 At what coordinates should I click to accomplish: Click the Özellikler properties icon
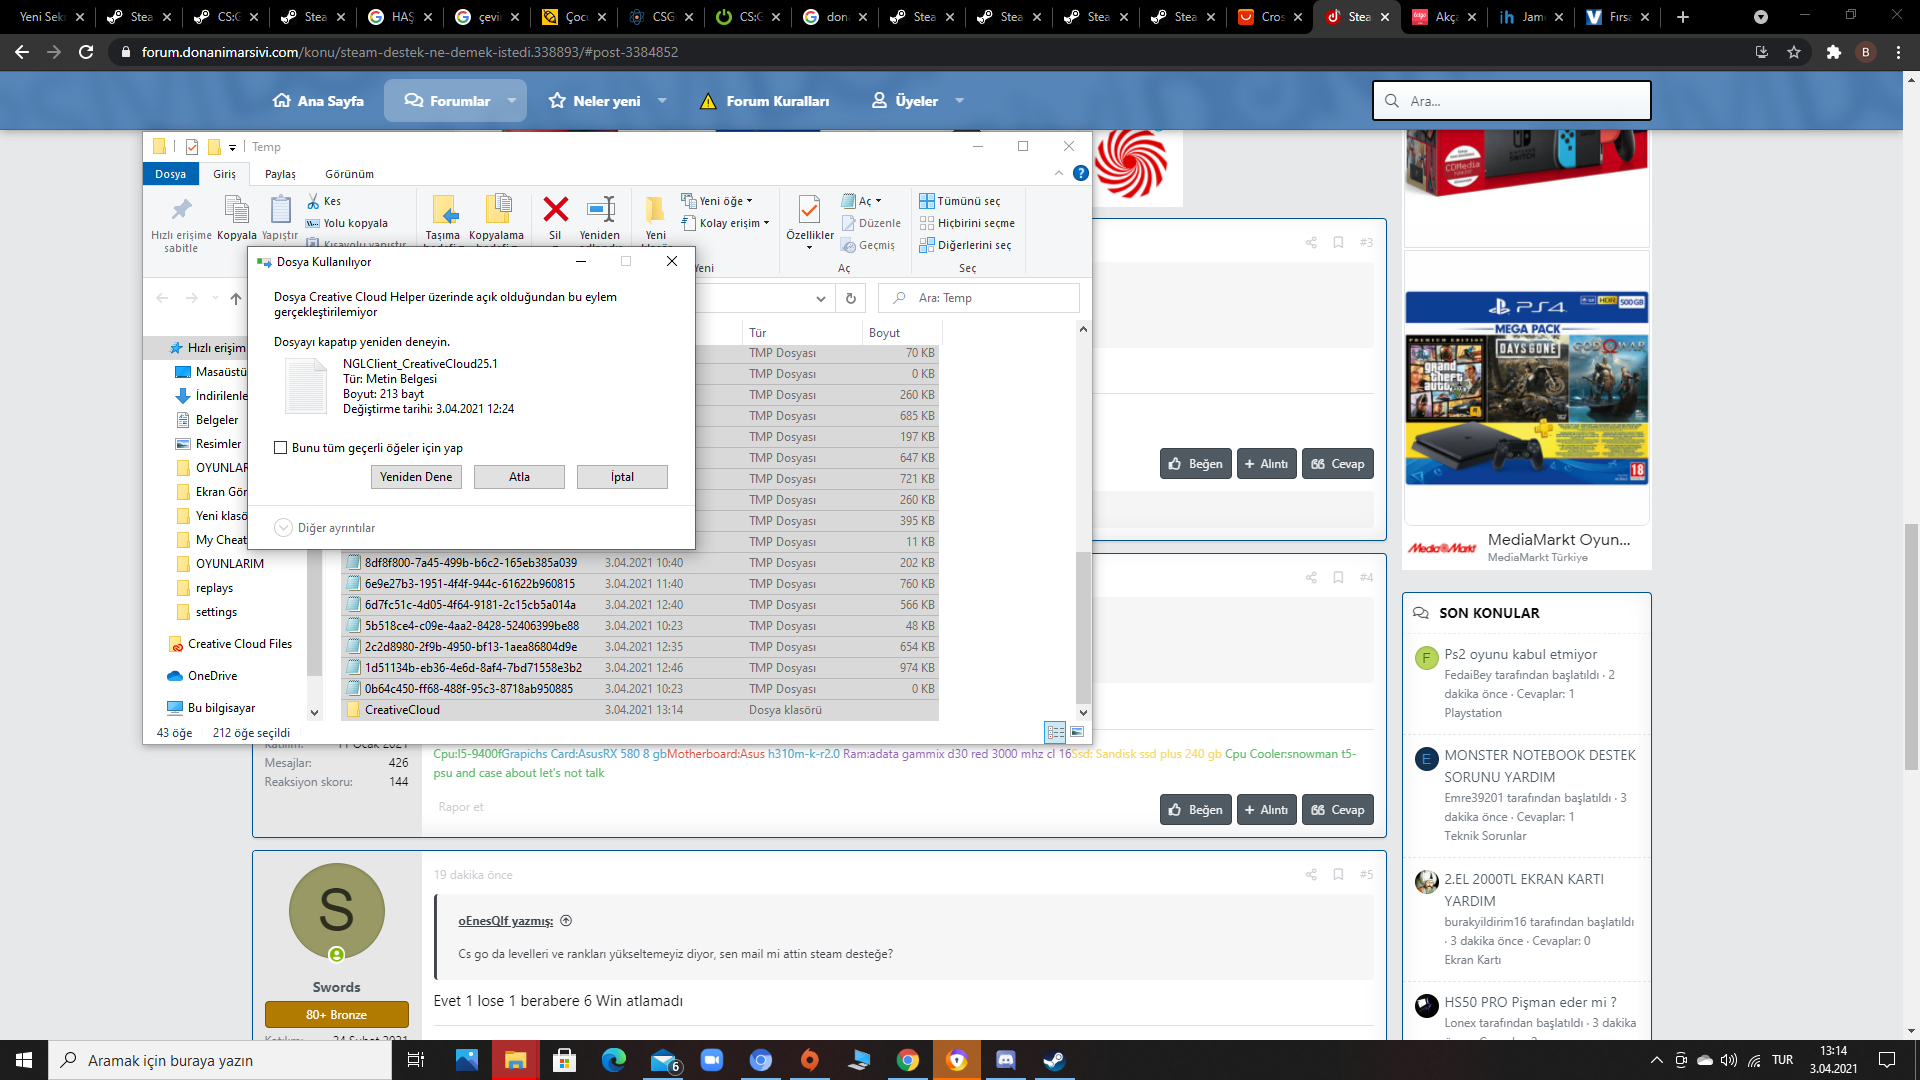(x=809, y=211)
